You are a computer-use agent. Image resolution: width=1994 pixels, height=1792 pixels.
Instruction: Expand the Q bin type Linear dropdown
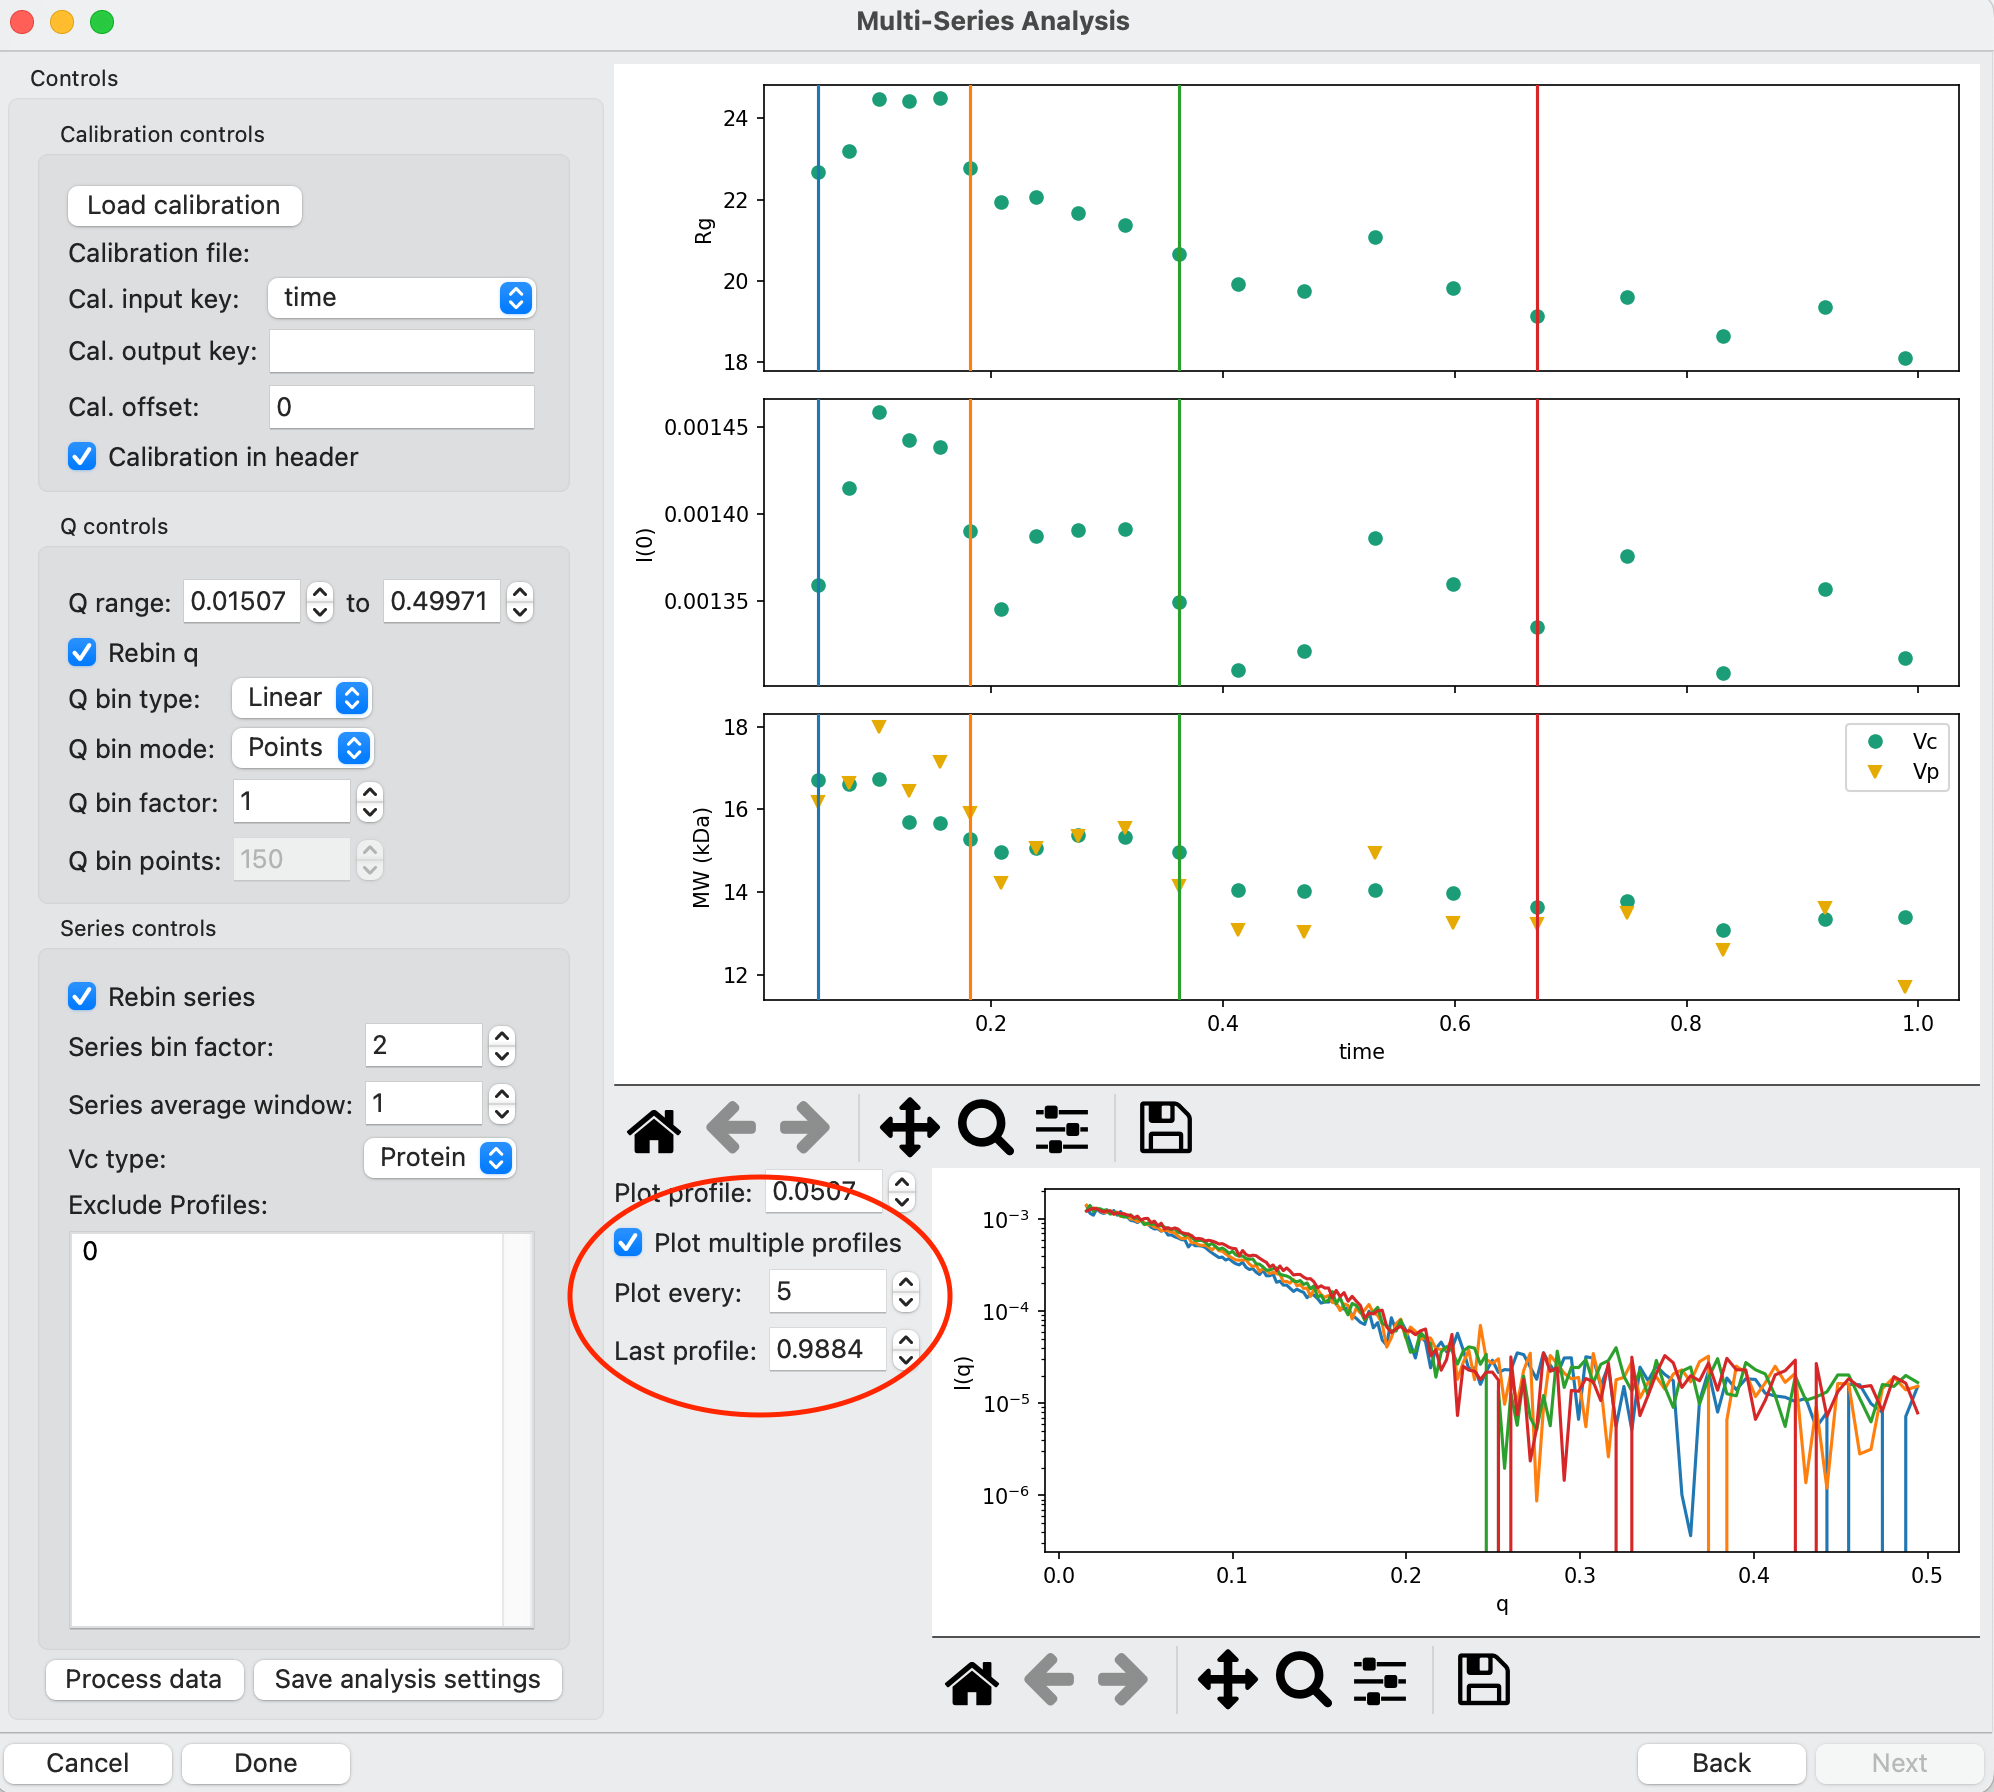pos(302,698)
